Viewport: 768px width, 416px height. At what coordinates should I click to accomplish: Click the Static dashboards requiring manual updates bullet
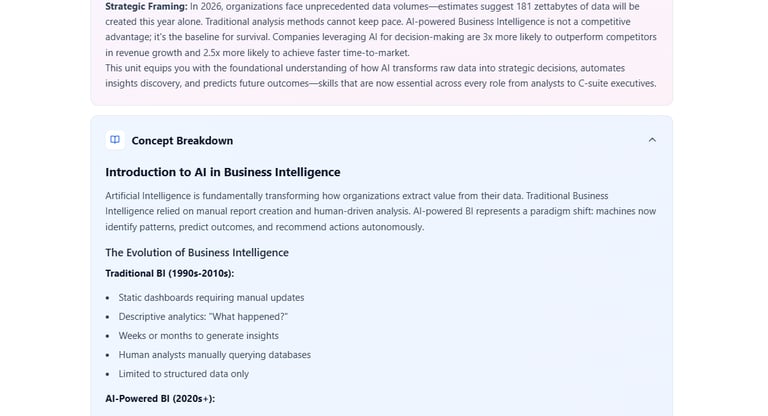211,297
